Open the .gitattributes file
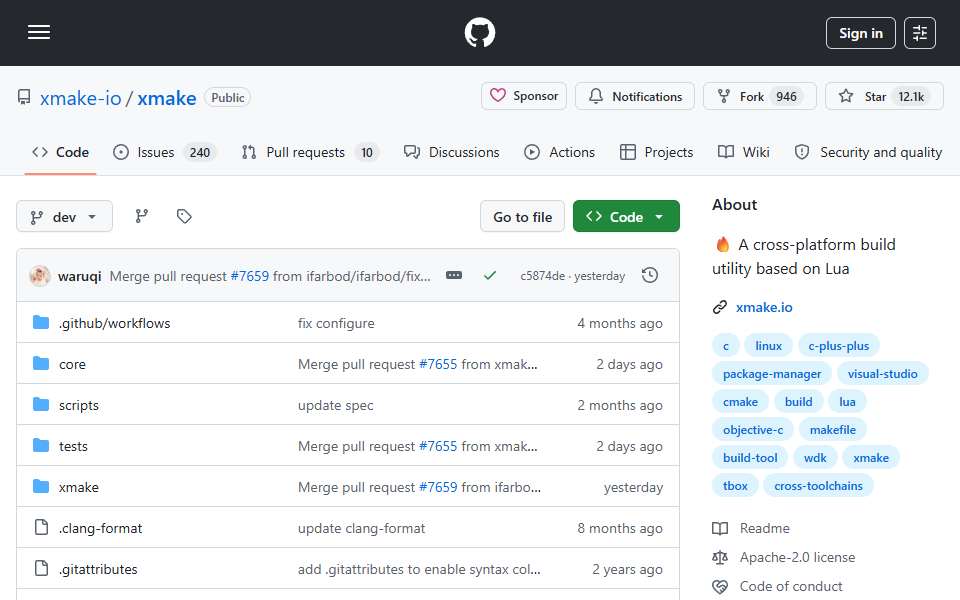Viewport: 960px width, 600px height. pos(98,569)
